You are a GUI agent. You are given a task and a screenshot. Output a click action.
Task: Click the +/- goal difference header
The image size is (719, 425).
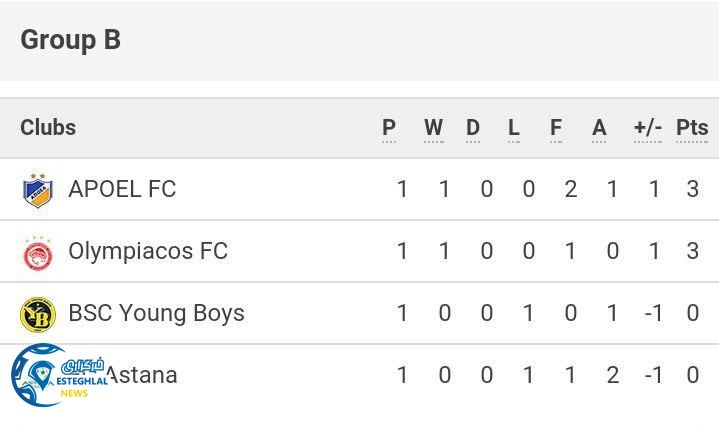pyautogui.click(x=648, y=128)
